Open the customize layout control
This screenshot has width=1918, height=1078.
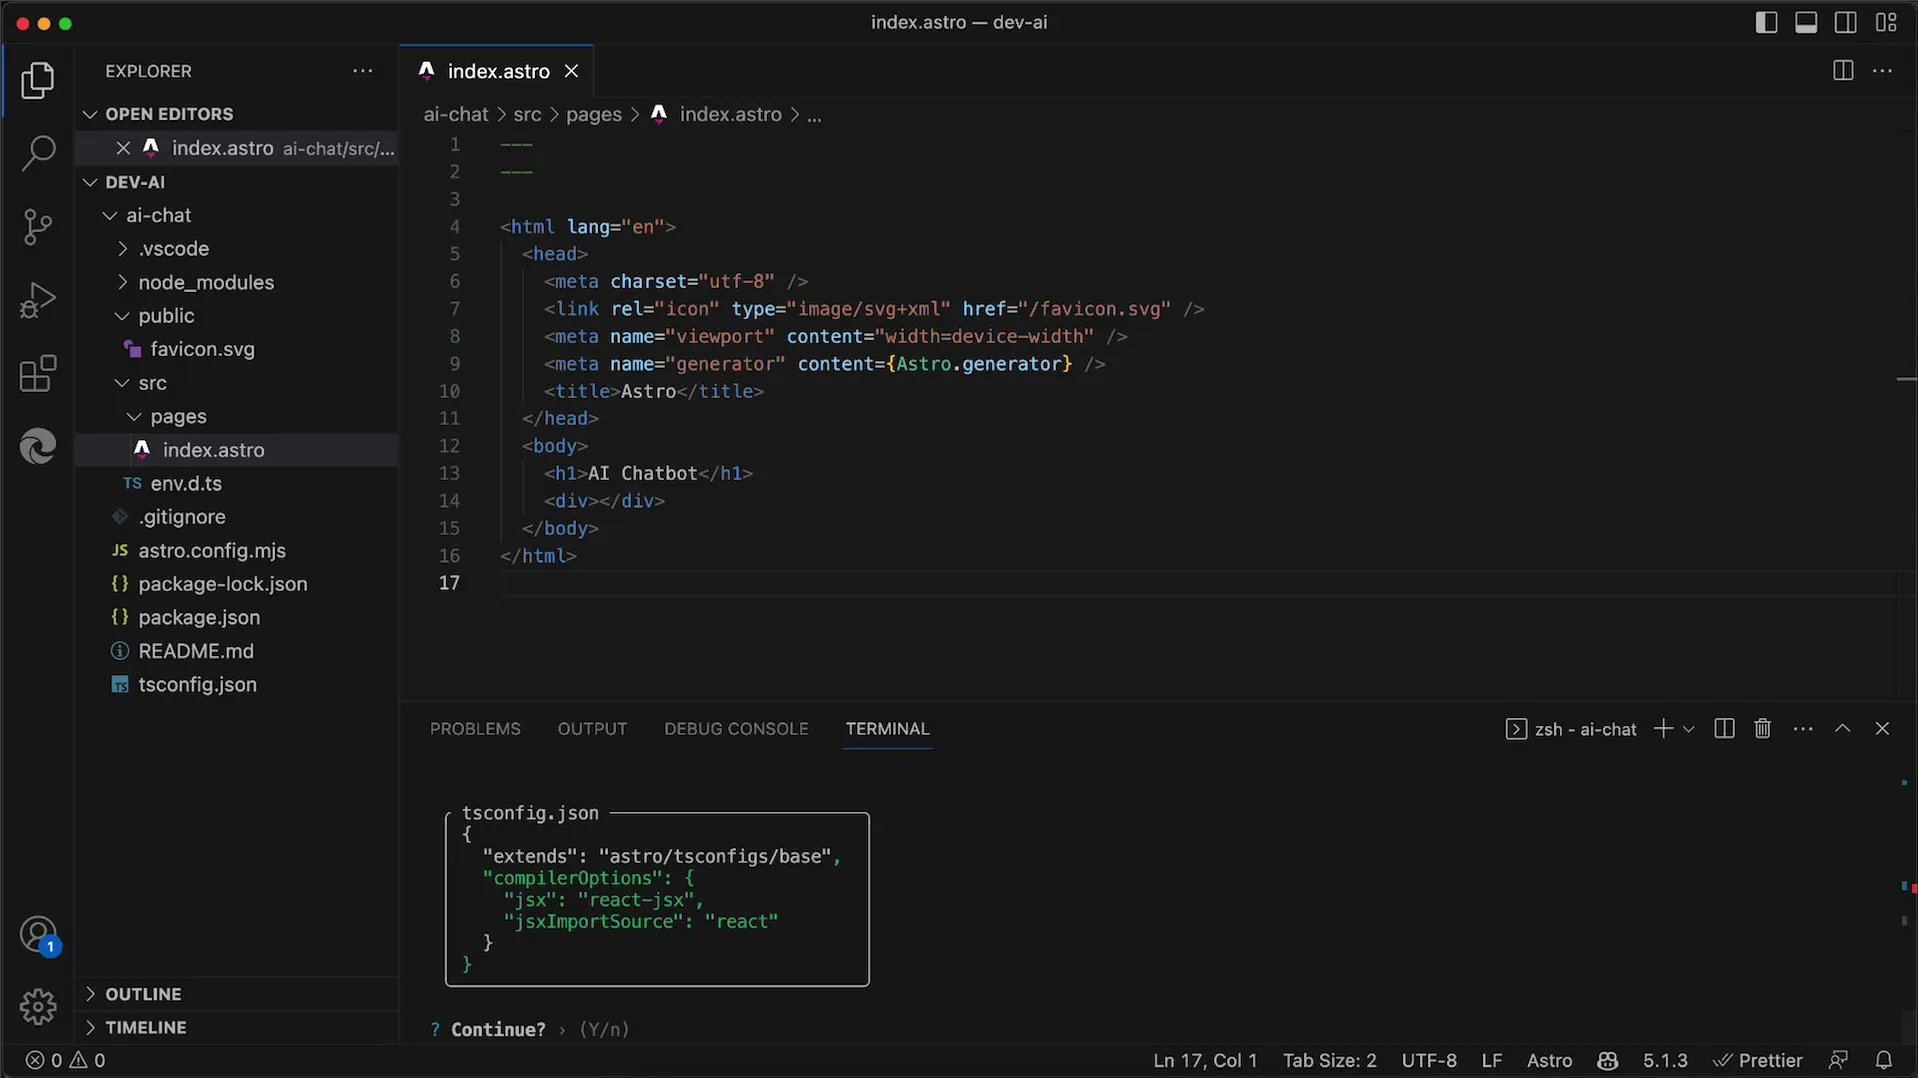1886,22
